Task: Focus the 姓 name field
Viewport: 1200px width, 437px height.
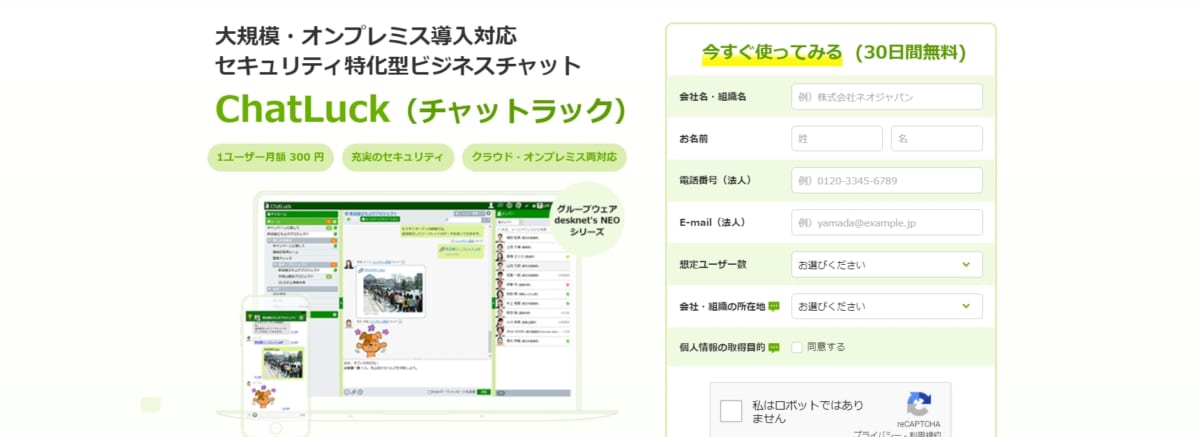Action: (x=836, y=139)
